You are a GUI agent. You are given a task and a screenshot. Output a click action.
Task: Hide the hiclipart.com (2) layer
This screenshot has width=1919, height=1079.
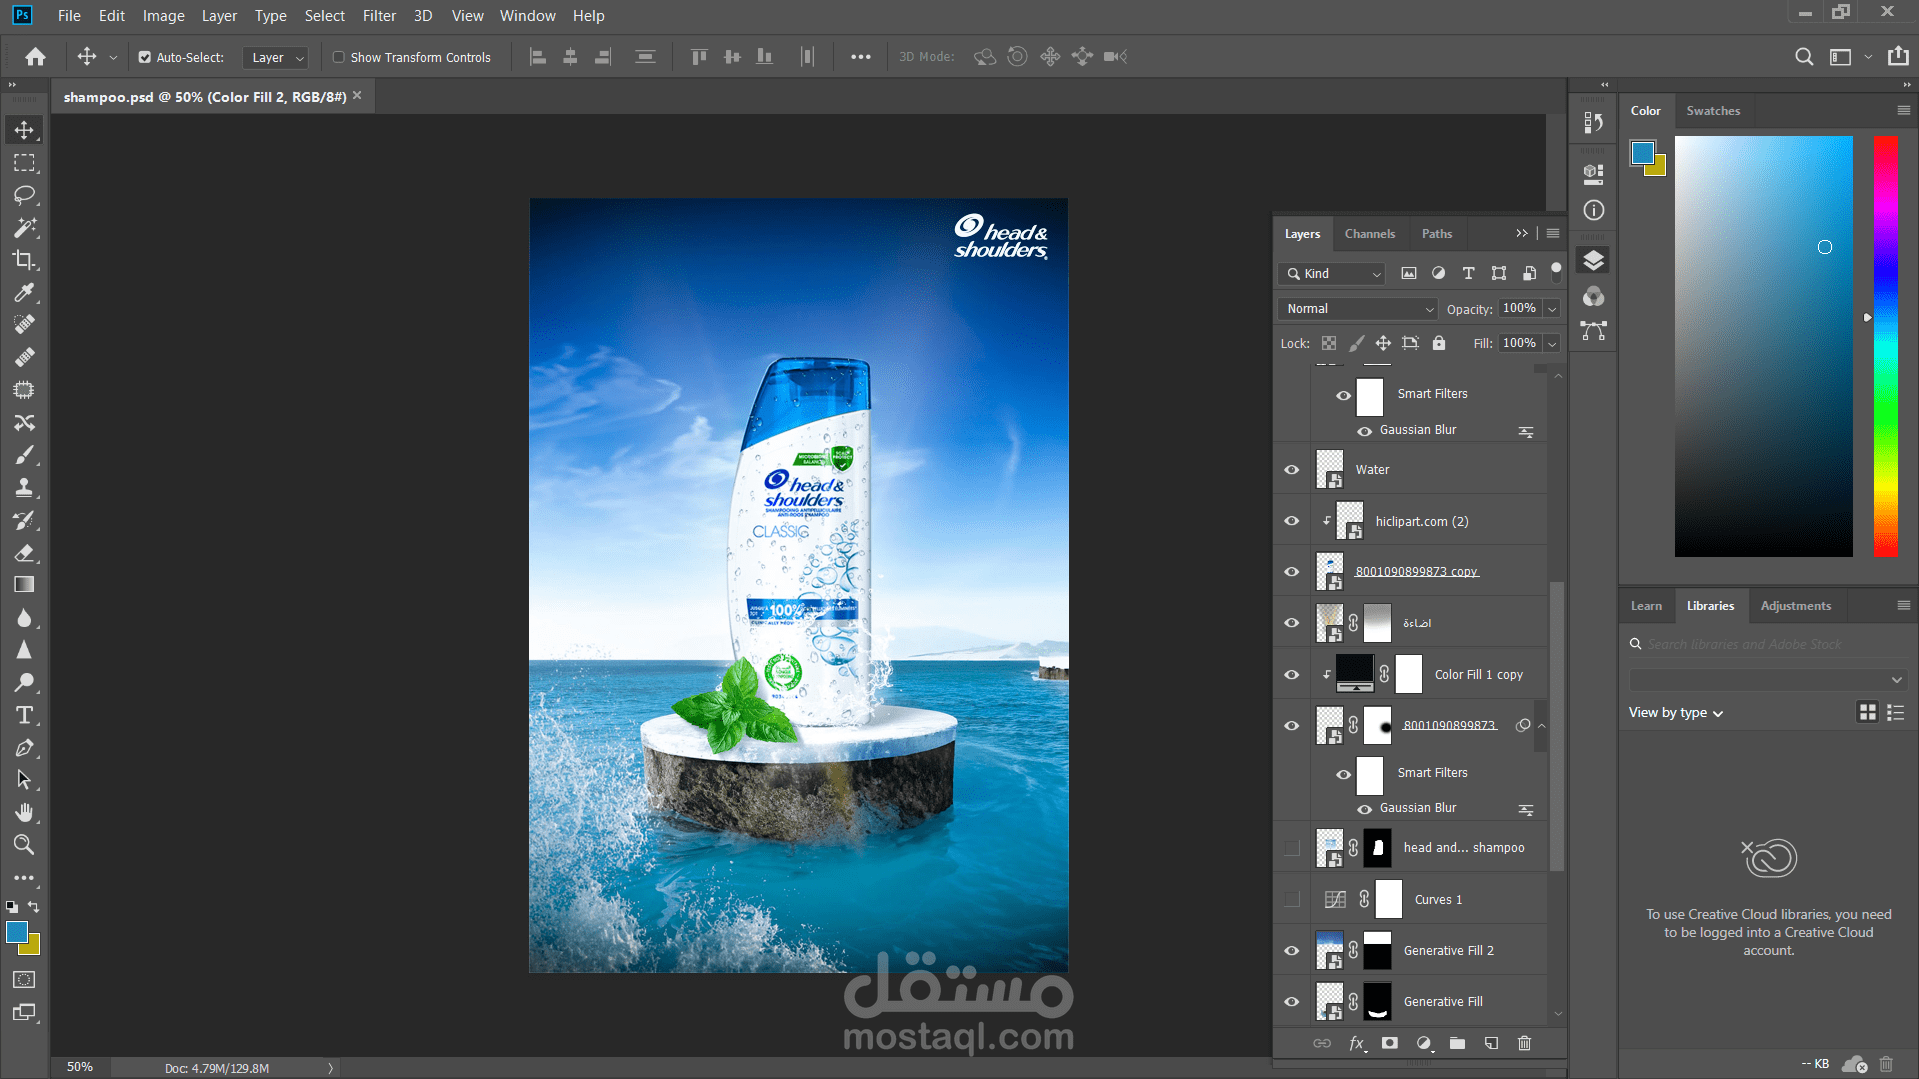click(x=1292, y=521)
